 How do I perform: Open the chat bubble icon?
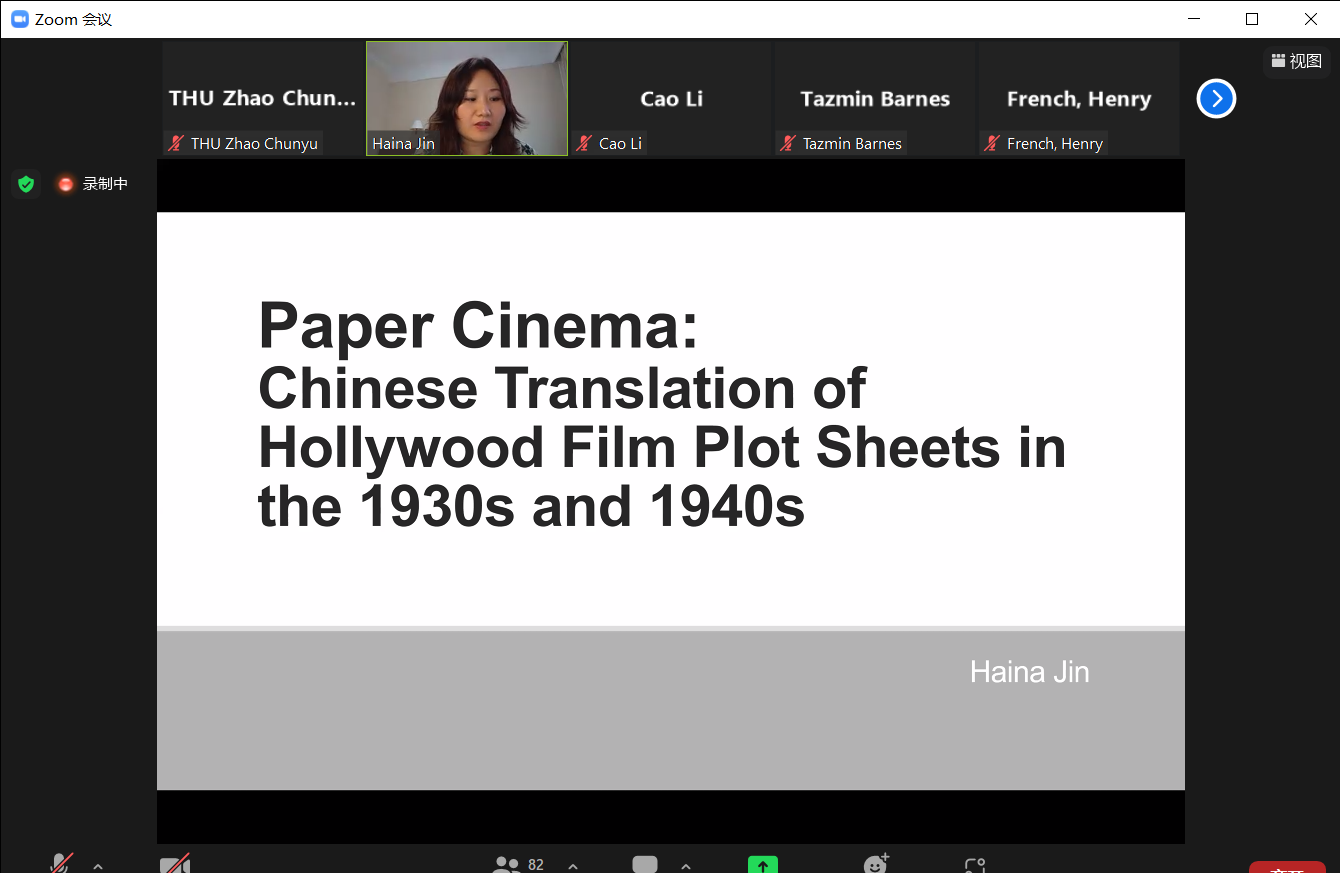click(645, 865)
